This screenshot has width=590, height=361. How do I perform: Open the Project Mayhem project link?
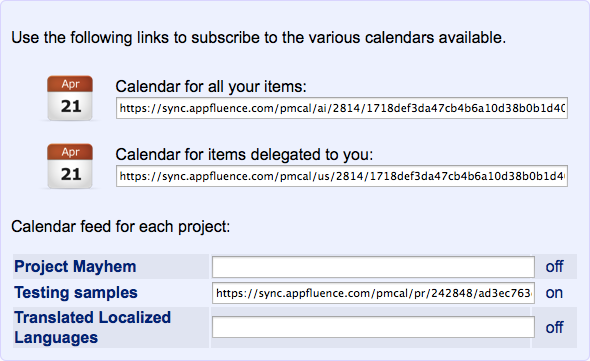click(75, 267)
